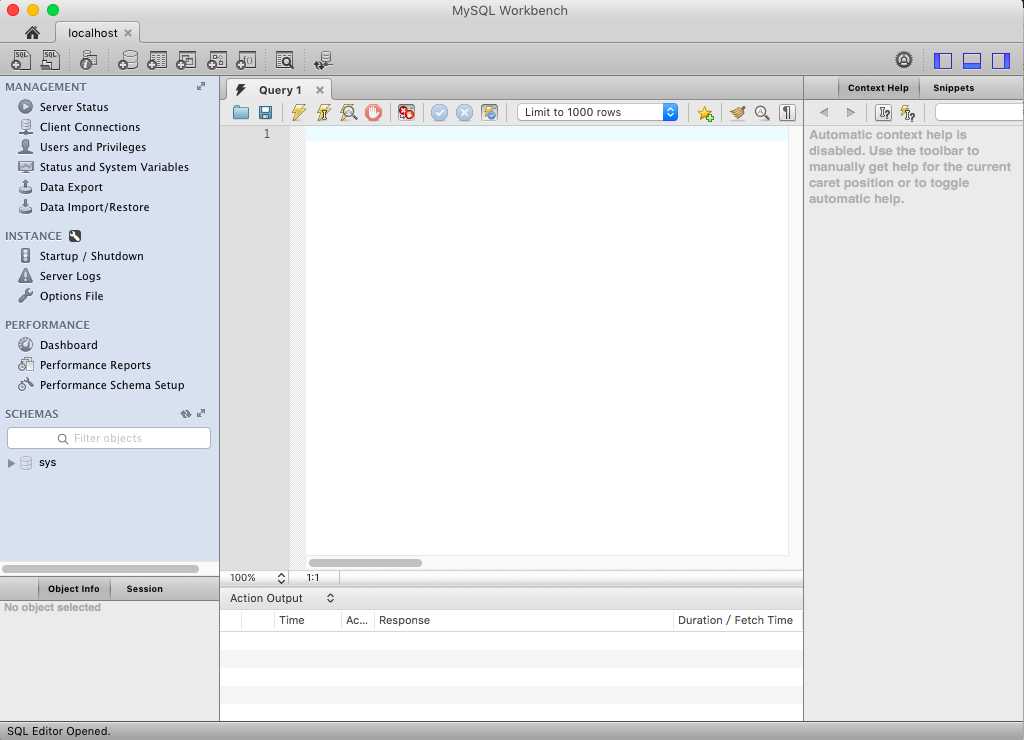The image size is (1024, 740).
Task: Open a new SQL tab icon
Action: 21,60
